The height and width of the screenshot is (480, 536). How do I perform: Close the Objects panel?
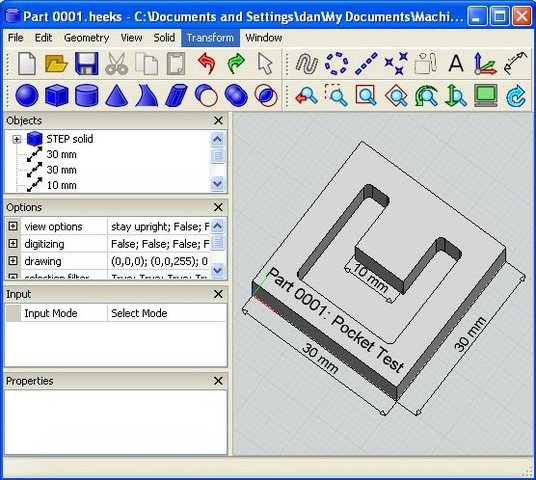pos(218,120)
